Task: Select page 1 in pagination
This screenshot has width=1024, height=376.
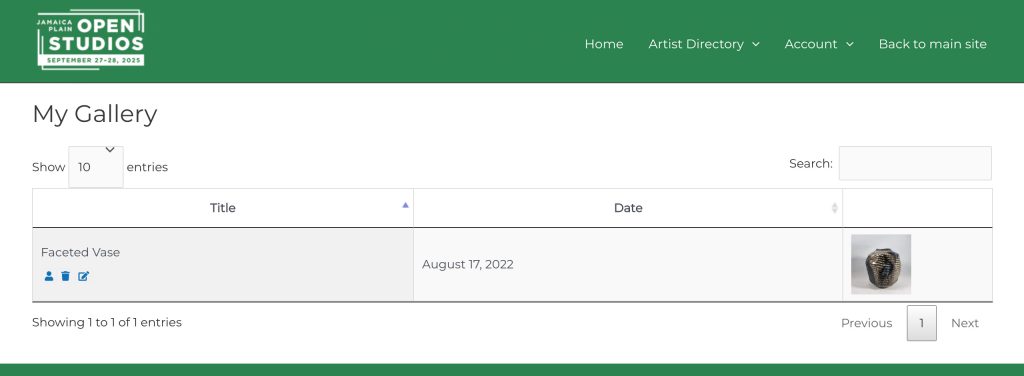Action: point(921,323)
